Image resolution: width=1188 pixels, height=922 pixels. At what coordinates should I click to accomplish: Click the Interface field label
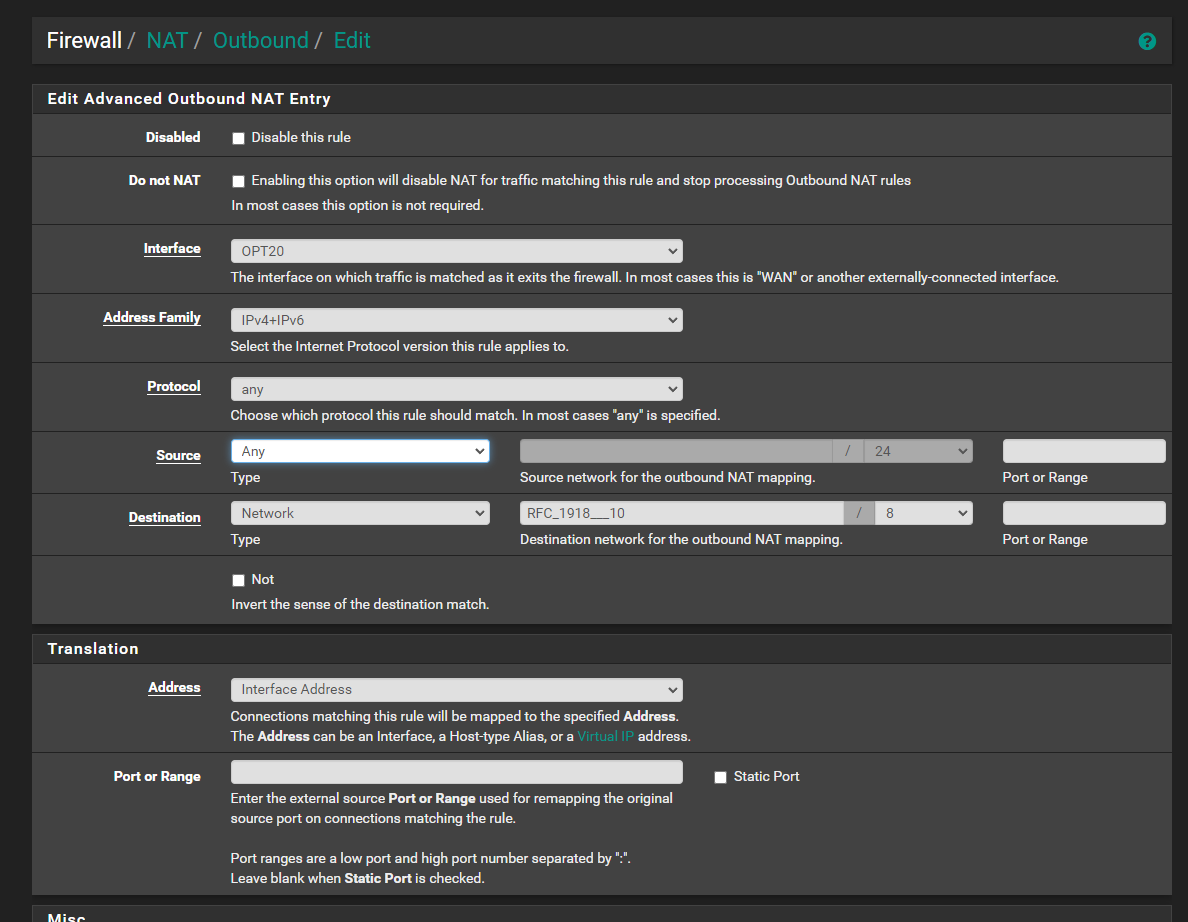[x=172, y=248]
